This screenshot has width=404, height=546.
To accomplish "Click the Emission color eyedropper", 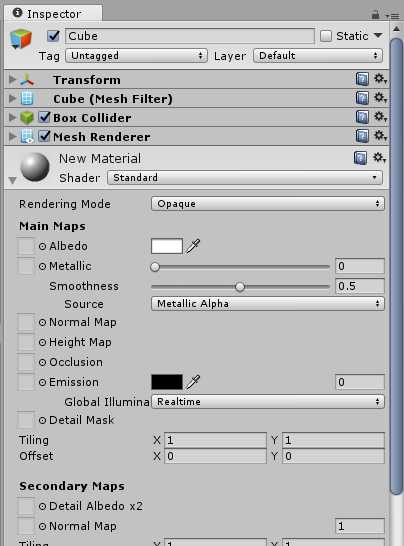I will [193, 382].
